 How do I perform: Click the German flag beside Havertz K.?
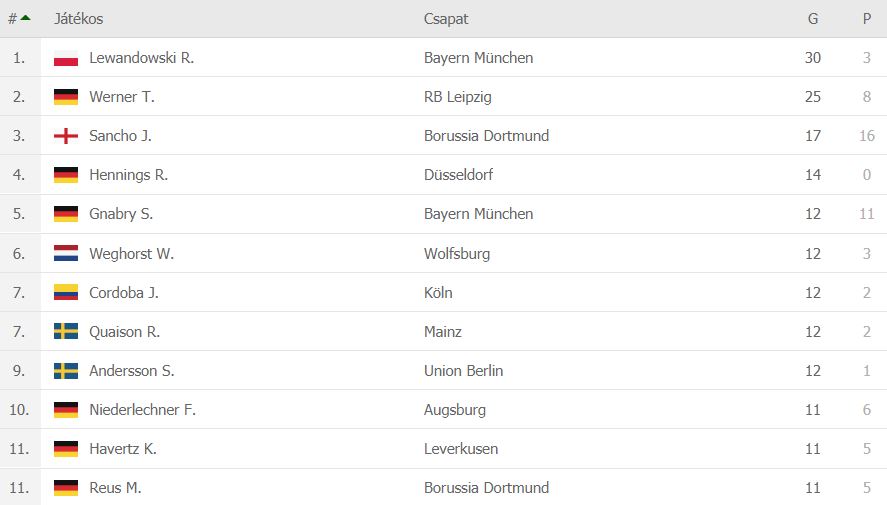pyautogui.click(x=66, y=448)
